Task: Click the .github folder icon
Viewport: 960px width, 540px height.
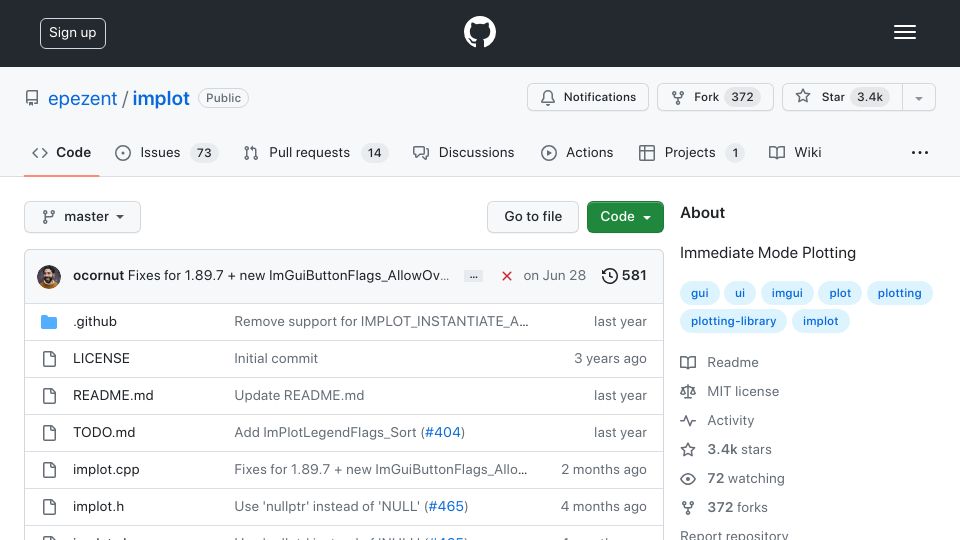Action: (49, 321)
